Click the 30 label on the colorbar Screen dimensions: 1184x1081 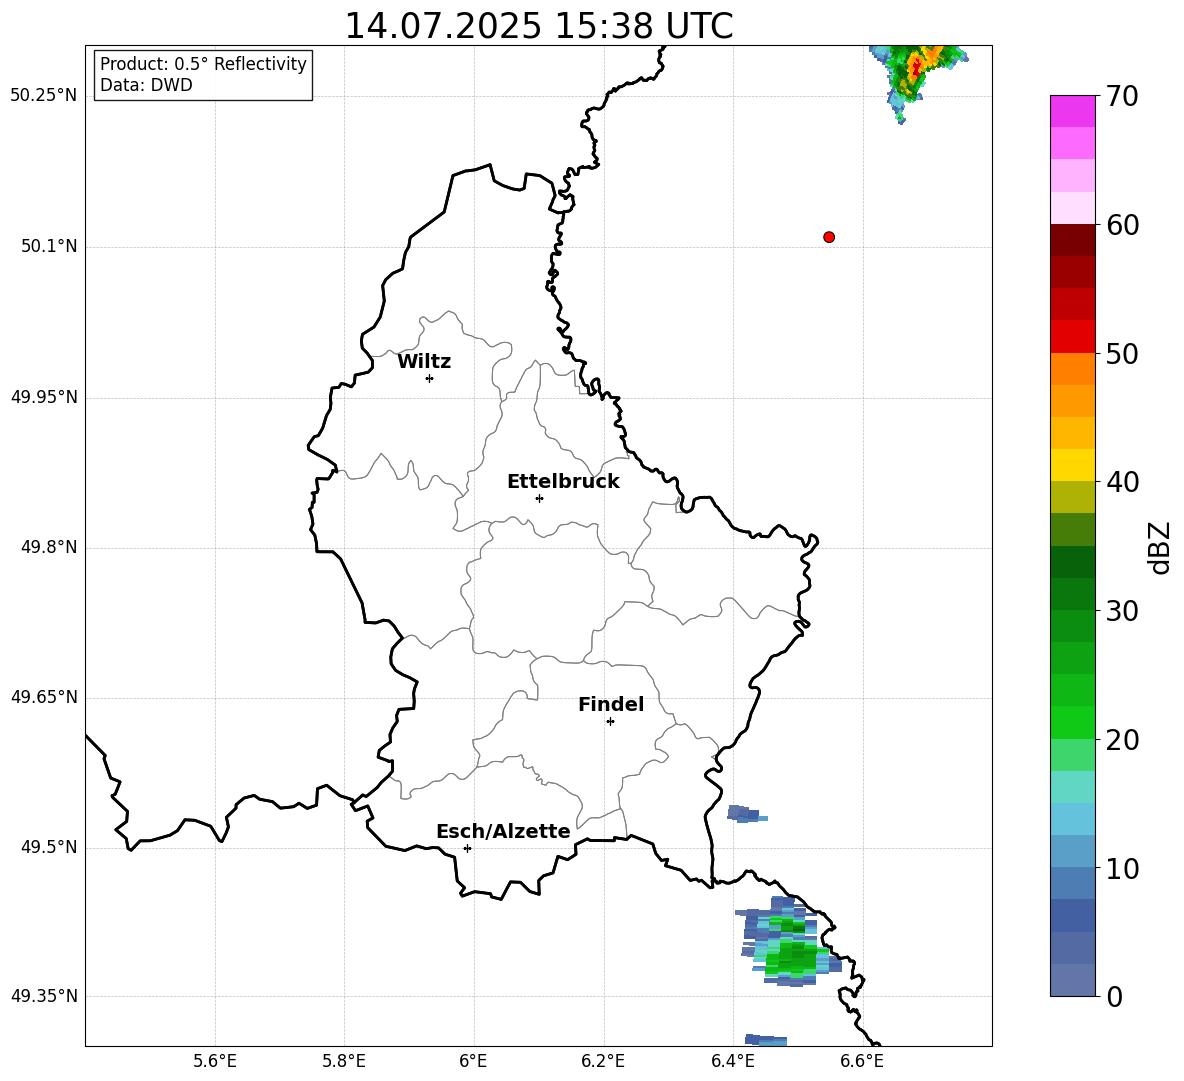[1122, 611]
